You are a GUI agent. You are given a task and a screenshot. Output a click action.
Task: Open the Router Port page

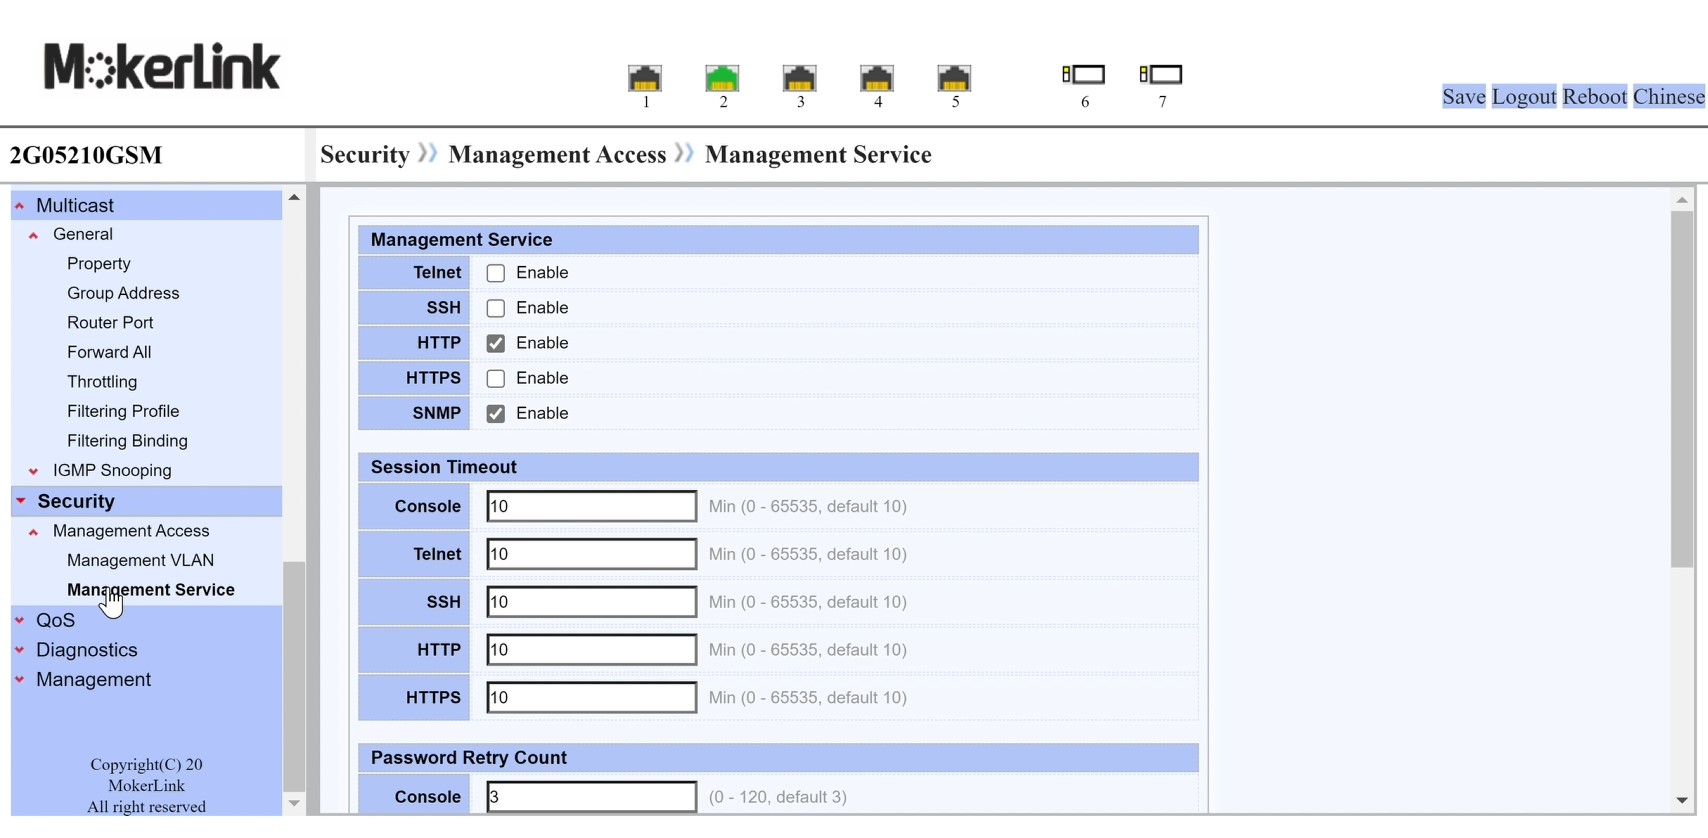[x=110, y=323]
